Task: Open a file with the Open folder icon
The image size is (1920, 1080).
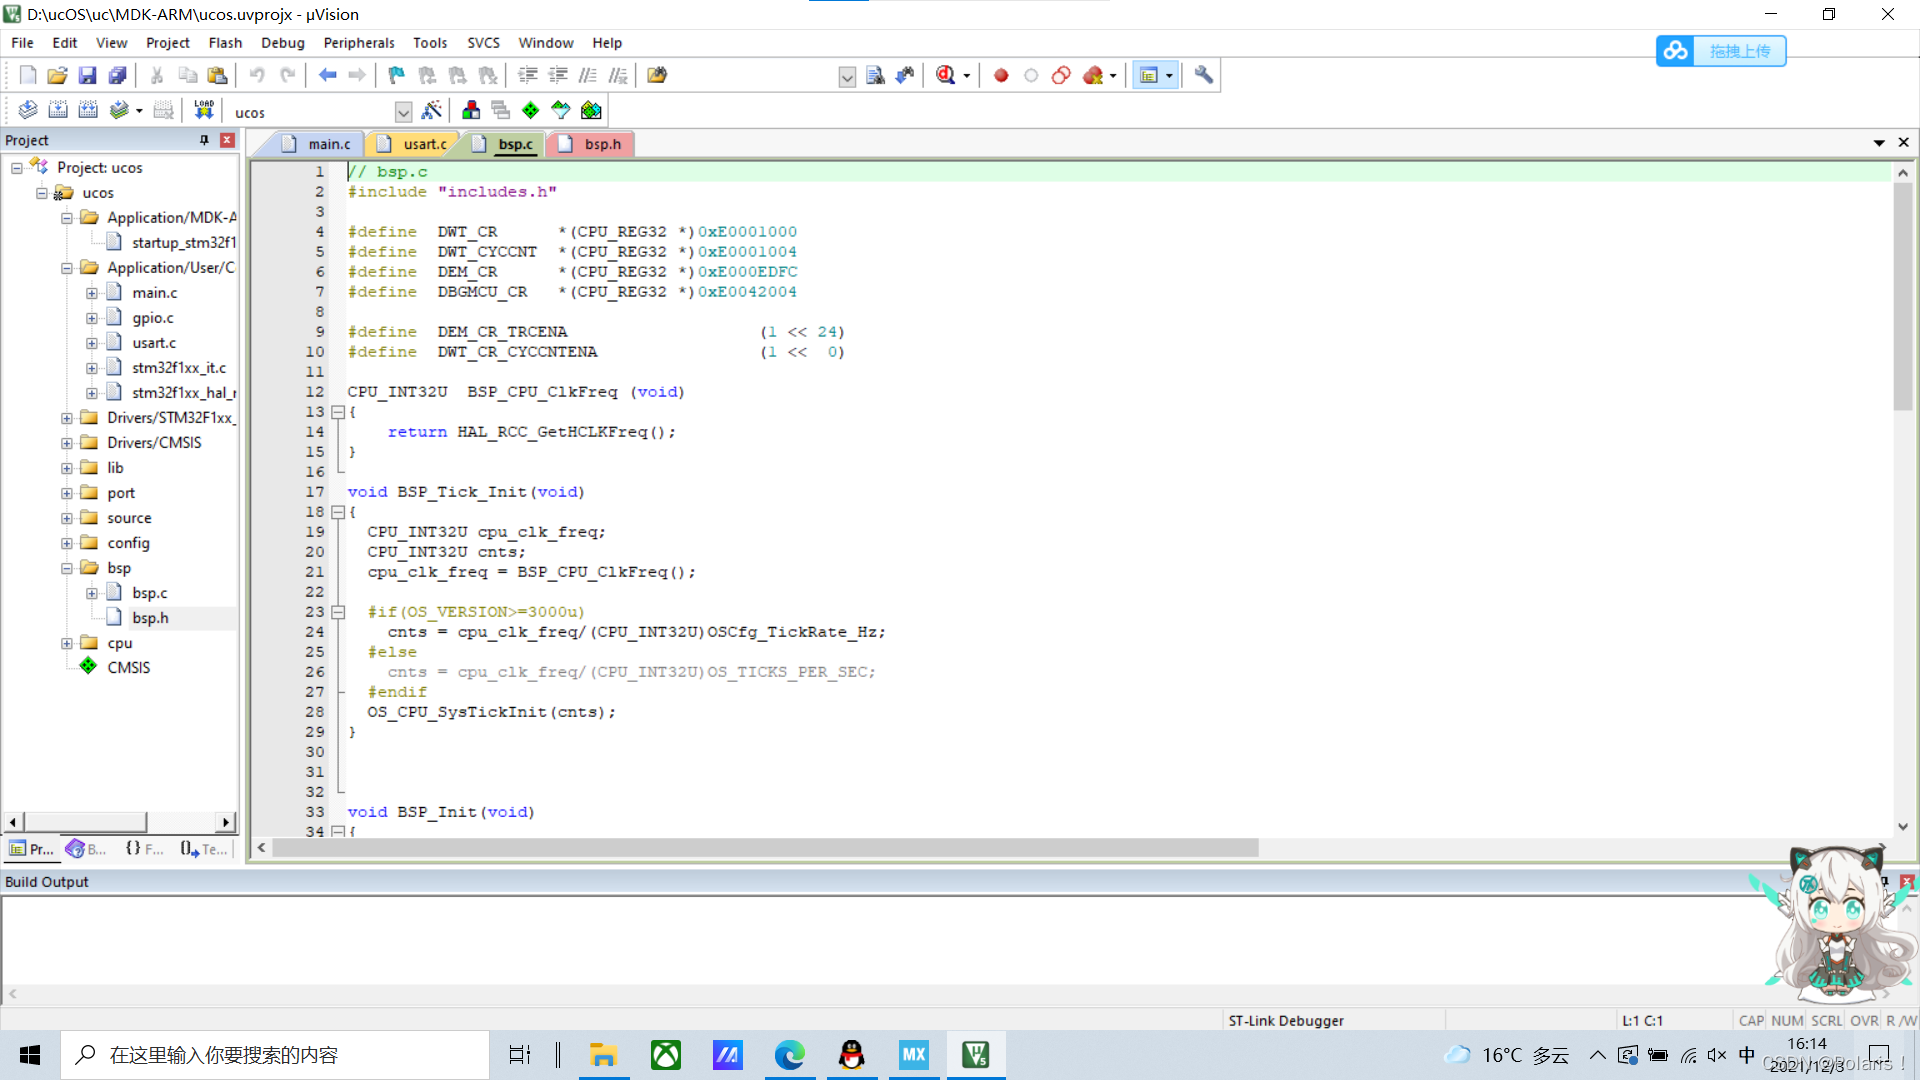Action: click(58, 75)
